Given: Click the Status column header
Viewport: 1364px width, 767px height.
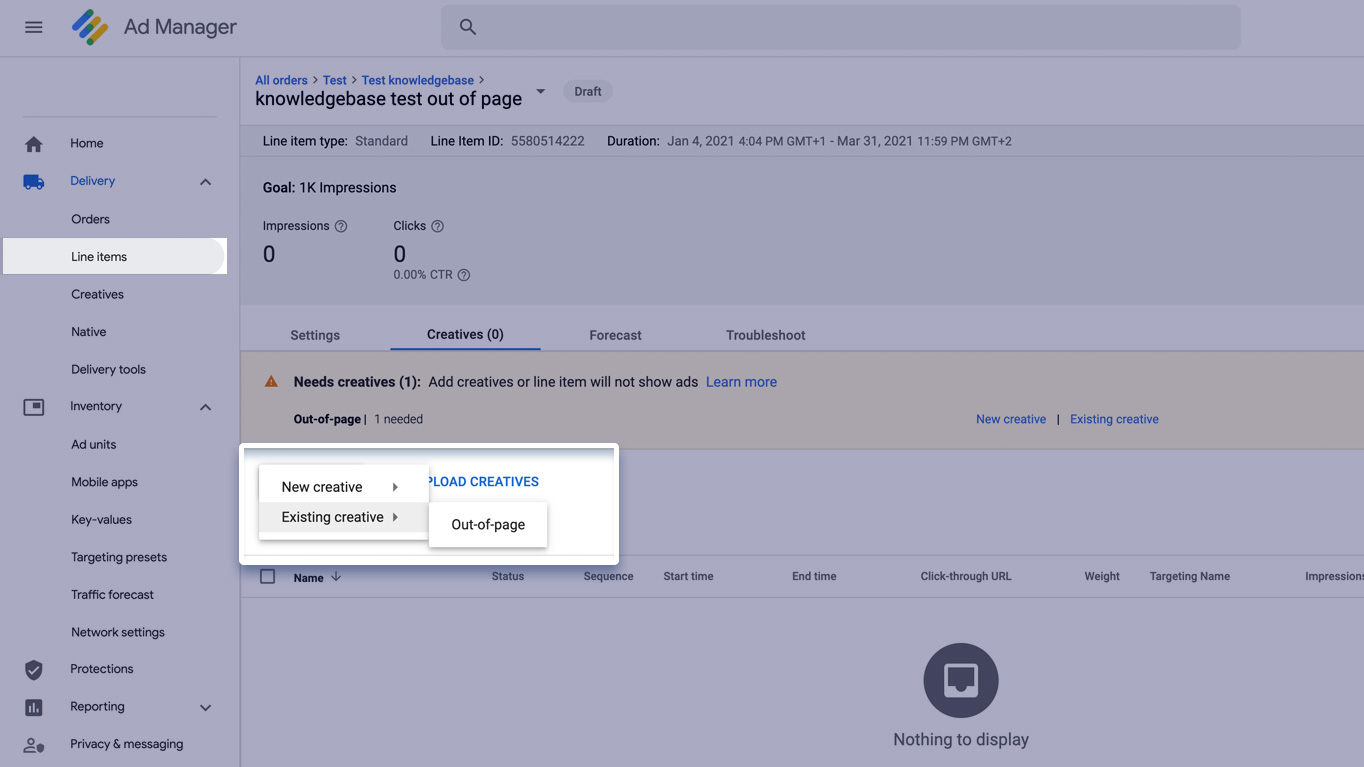Looking at the screenshot, I should [x=507, y=576].
